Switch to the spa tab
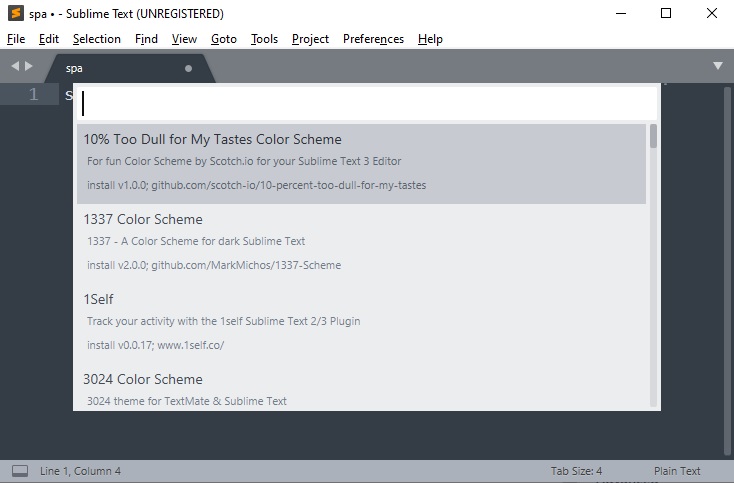Screen dimensions: 734x483 (x=129, y=68)
